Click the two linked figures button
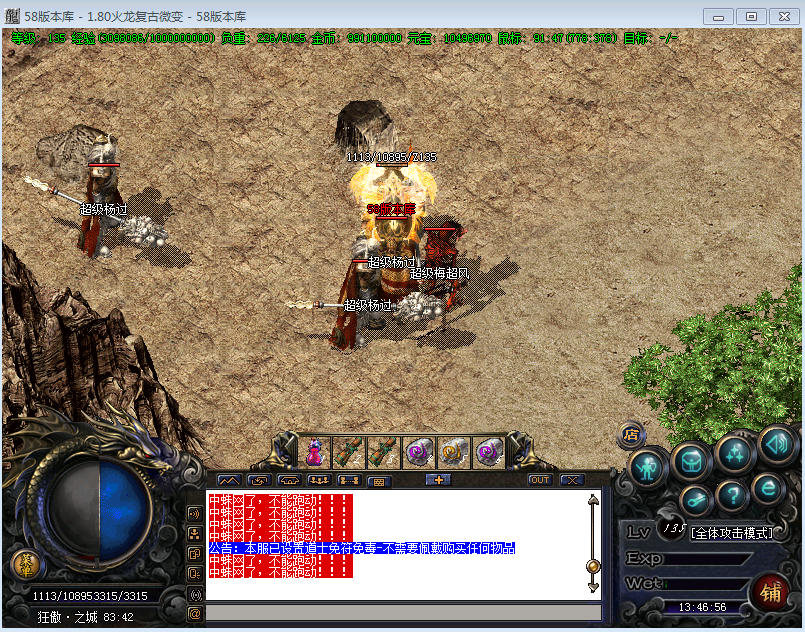The height and width of the screenshot is (632, 805). (349, 481)
